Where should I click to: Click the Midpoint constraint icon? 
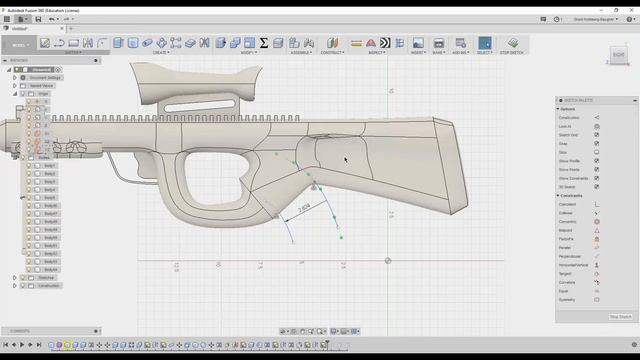click(x=596, y=231)
